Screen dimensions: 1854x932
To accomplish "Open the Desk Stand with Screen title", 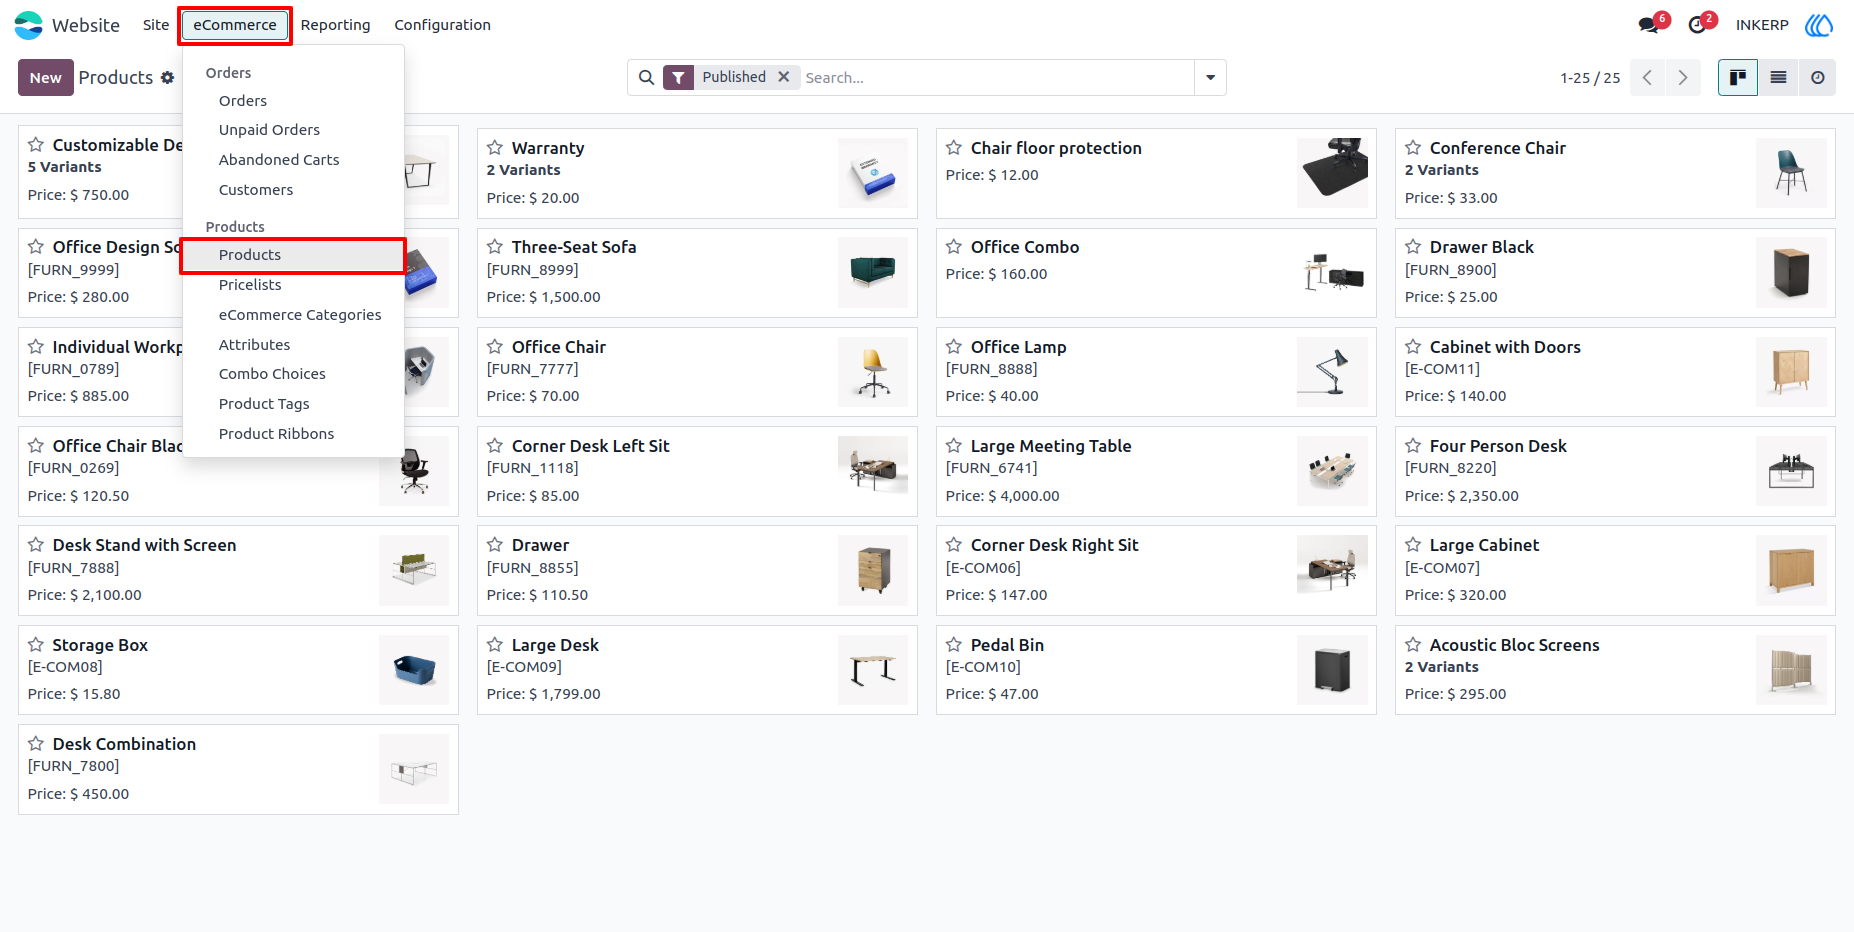I will pos(144,545).
